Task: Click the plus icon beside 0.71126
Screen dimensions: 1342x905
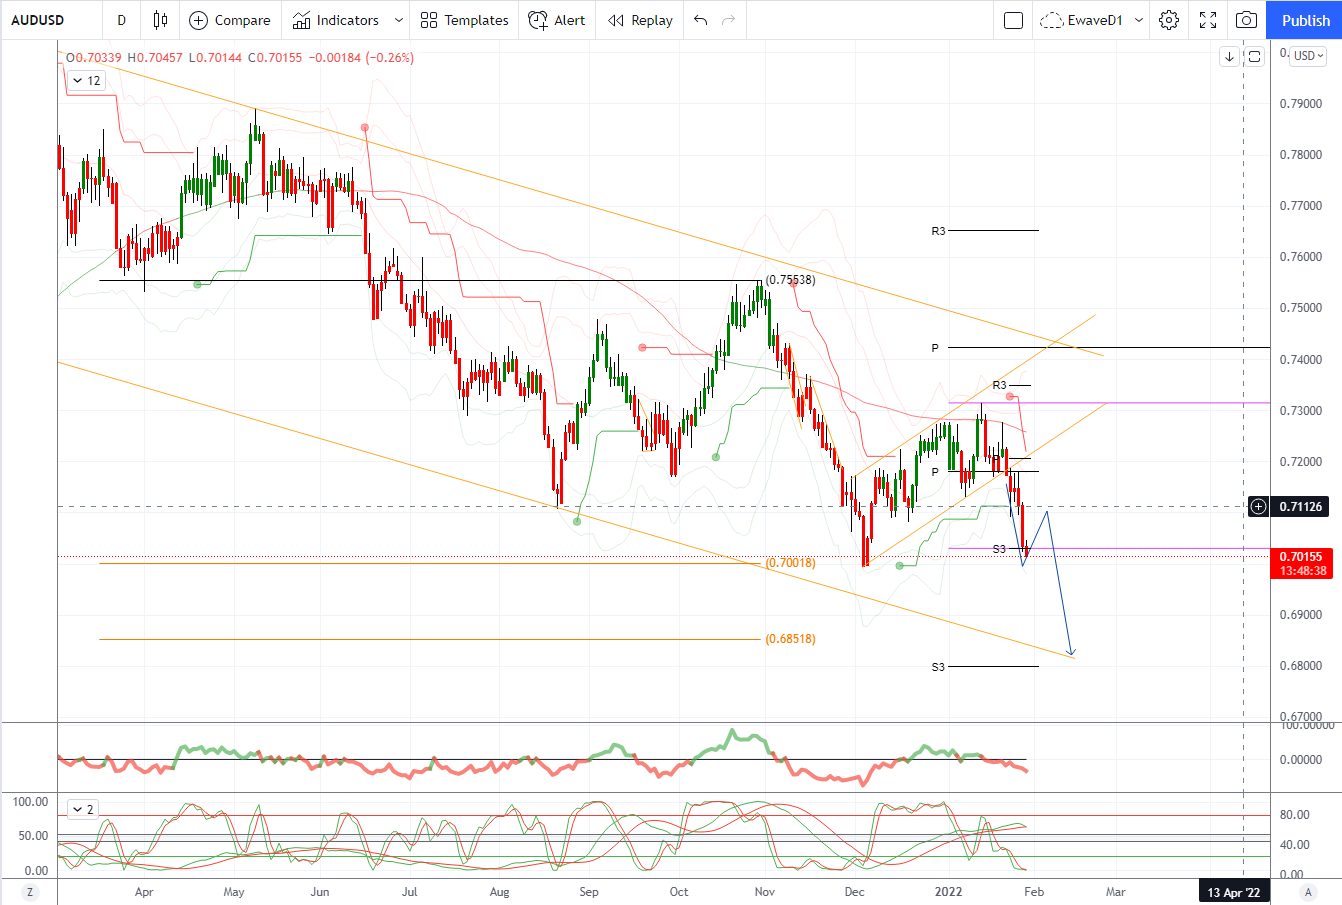Action: tap(1258, 507)
